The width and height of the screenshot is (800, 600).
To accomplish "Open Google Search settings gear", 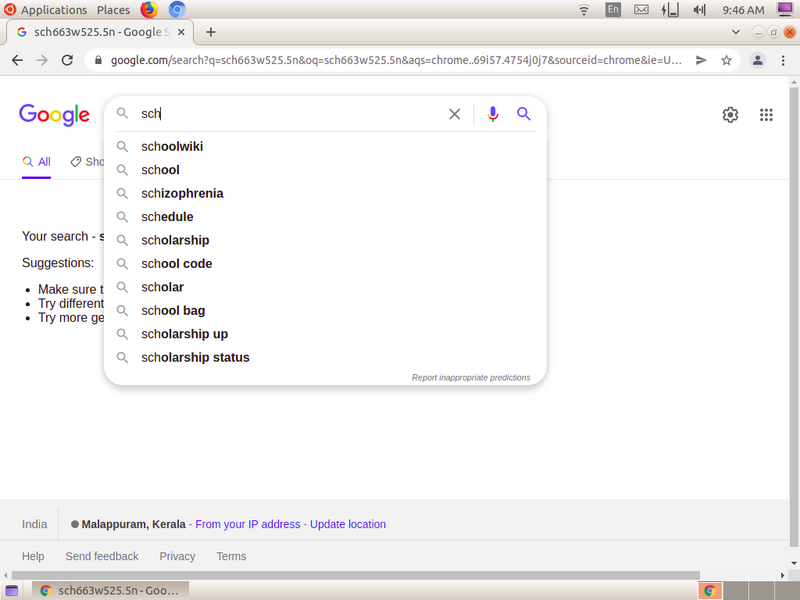I will click(730, 115).
